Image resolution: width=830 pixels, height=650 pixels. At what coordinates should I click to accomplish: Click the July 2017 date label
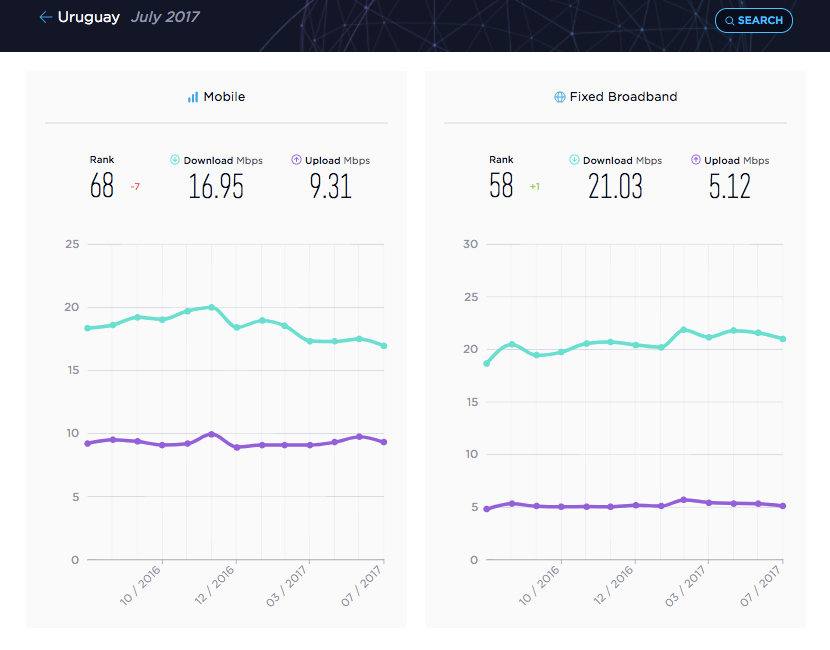(x=165, y=17)
